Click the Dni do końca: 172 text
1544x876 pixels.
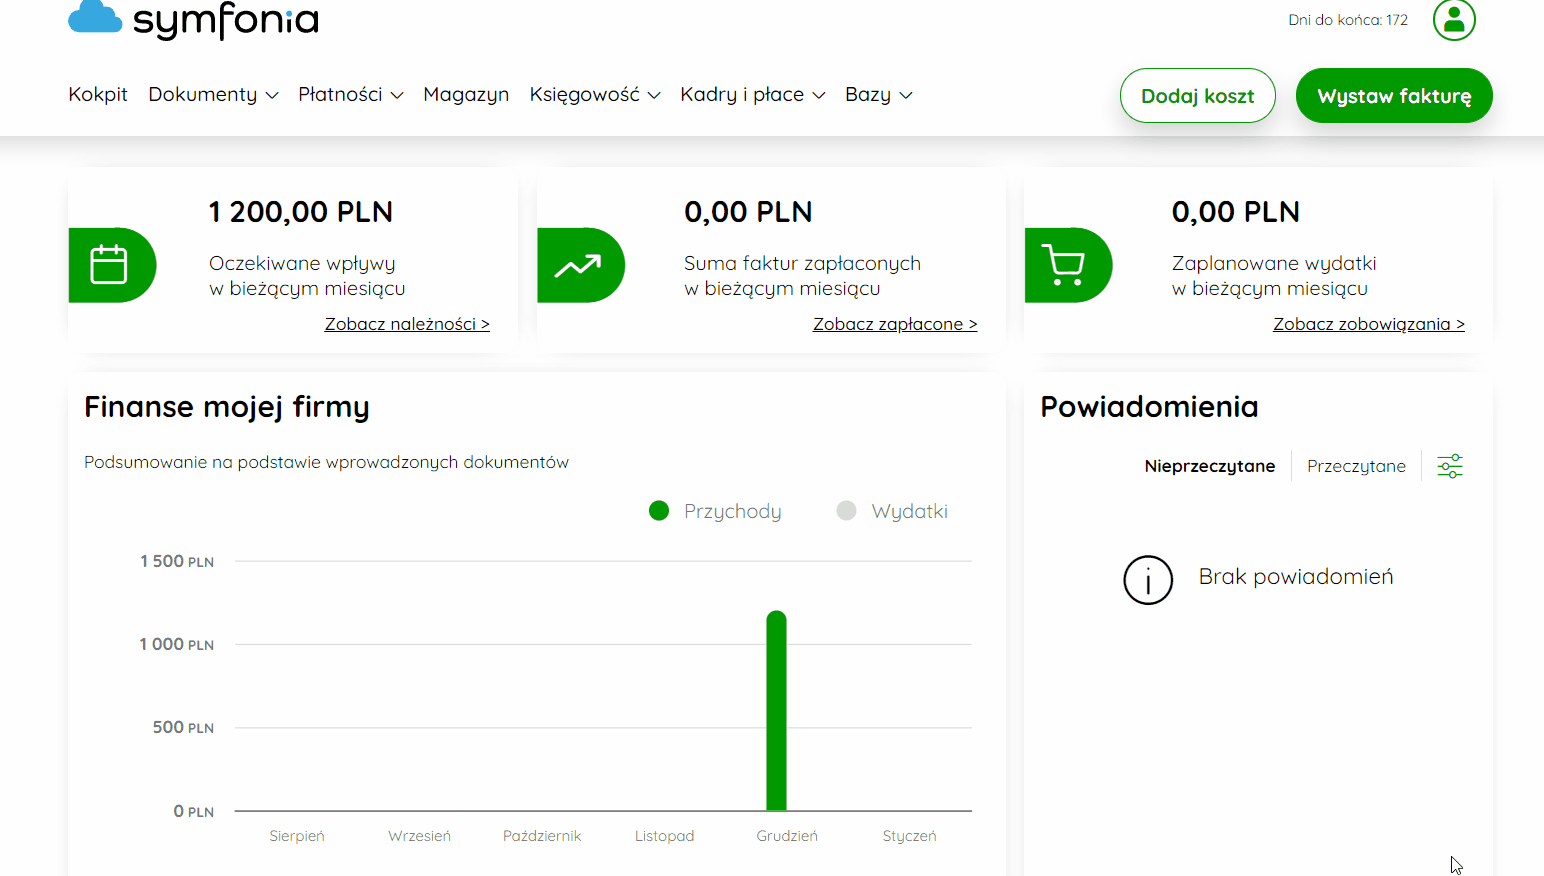pyautogui.click(x=1348, y=20)
